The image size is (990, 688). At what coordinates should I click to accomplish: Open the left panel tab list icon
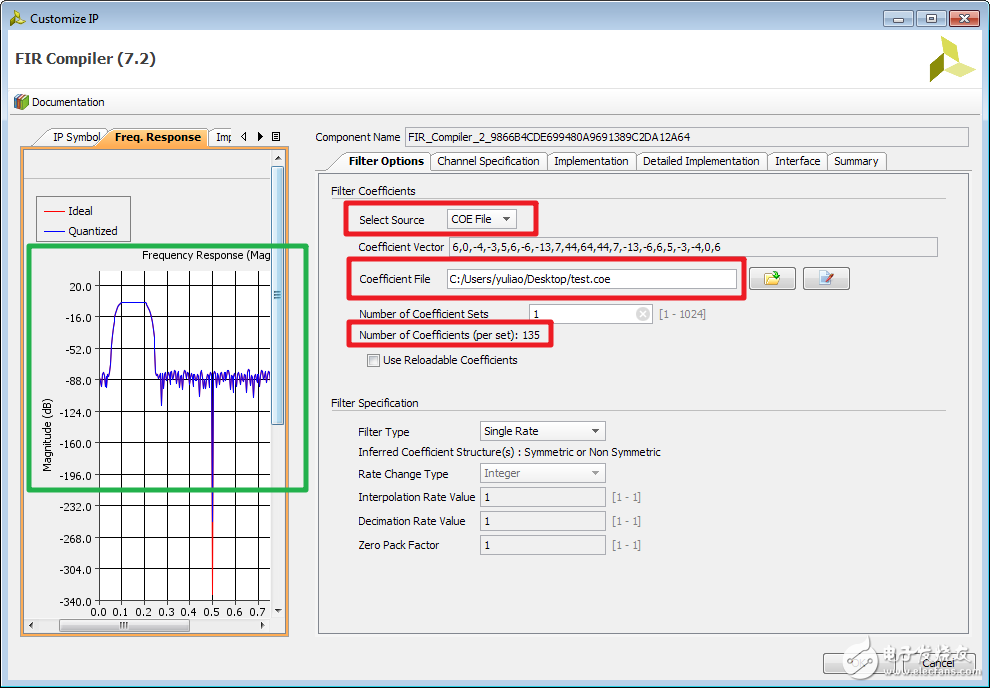click(276, 137)
